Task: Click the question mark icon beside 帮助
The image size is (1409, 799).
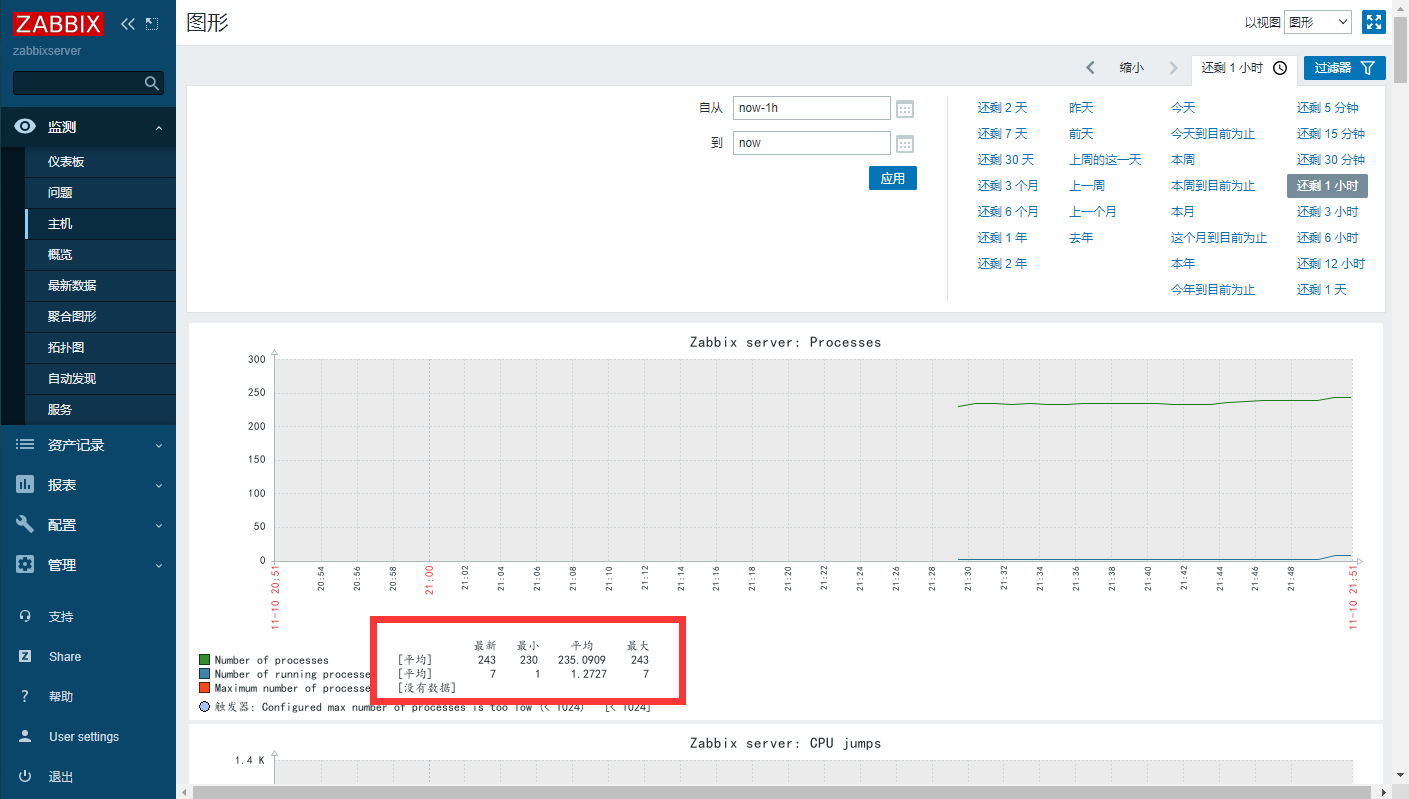Action: click(x=25, y=697)
